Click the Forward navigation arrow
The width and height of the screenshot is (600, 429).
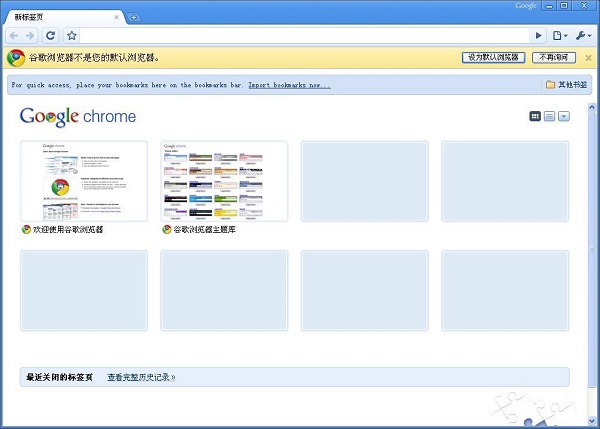click(x=30, y=36)
